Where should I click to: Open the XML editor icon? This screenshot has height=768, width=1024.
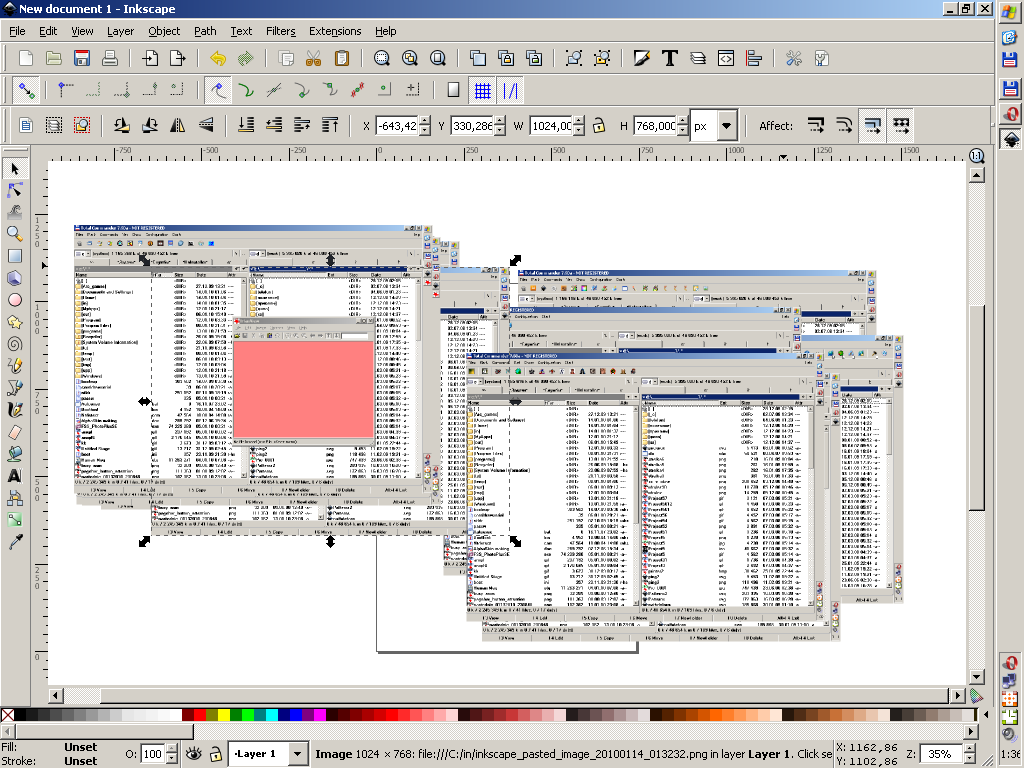(726, 58)
